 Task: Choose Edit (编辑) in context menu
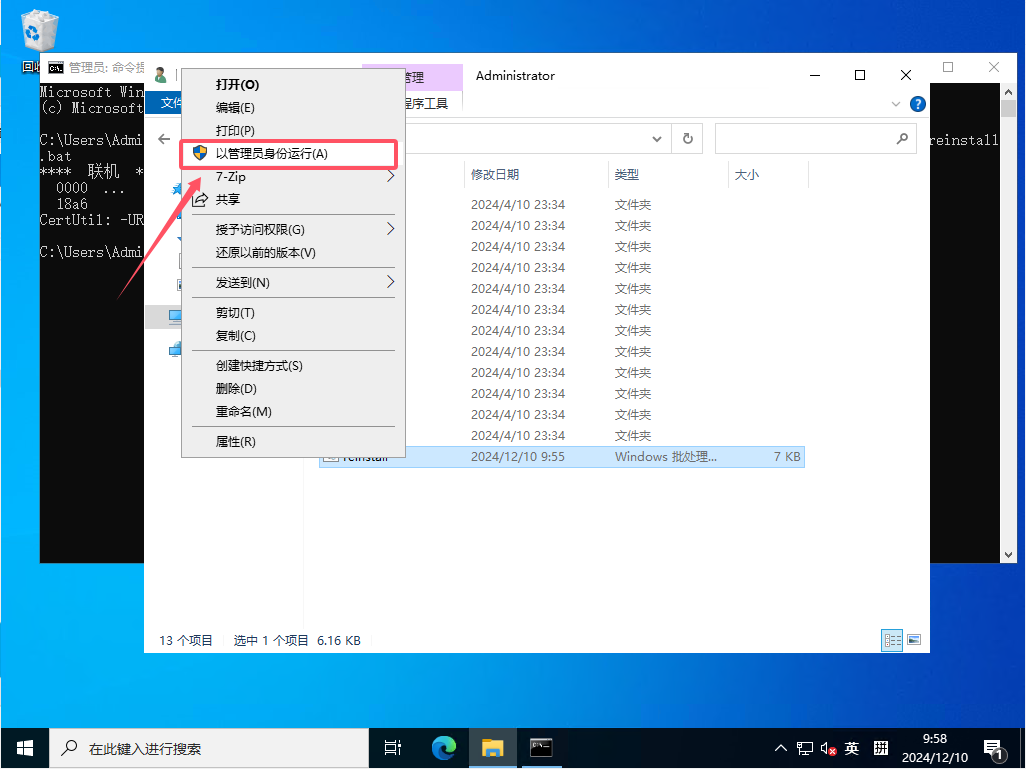click(292, 107)
